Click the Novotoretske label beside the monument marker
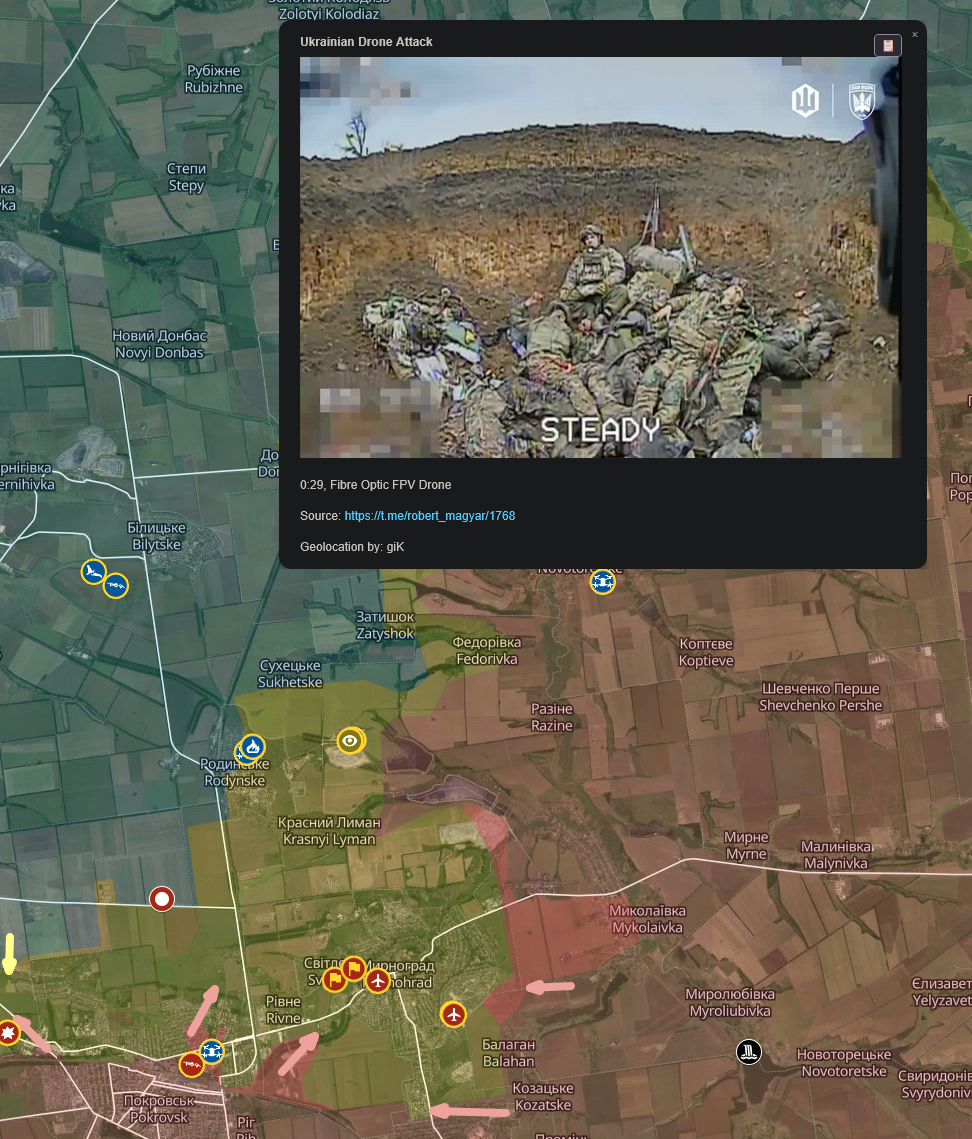Image resolution: width=972 pixels, height=1139 pixels. pyautogui.click(x=843, y=1063)
